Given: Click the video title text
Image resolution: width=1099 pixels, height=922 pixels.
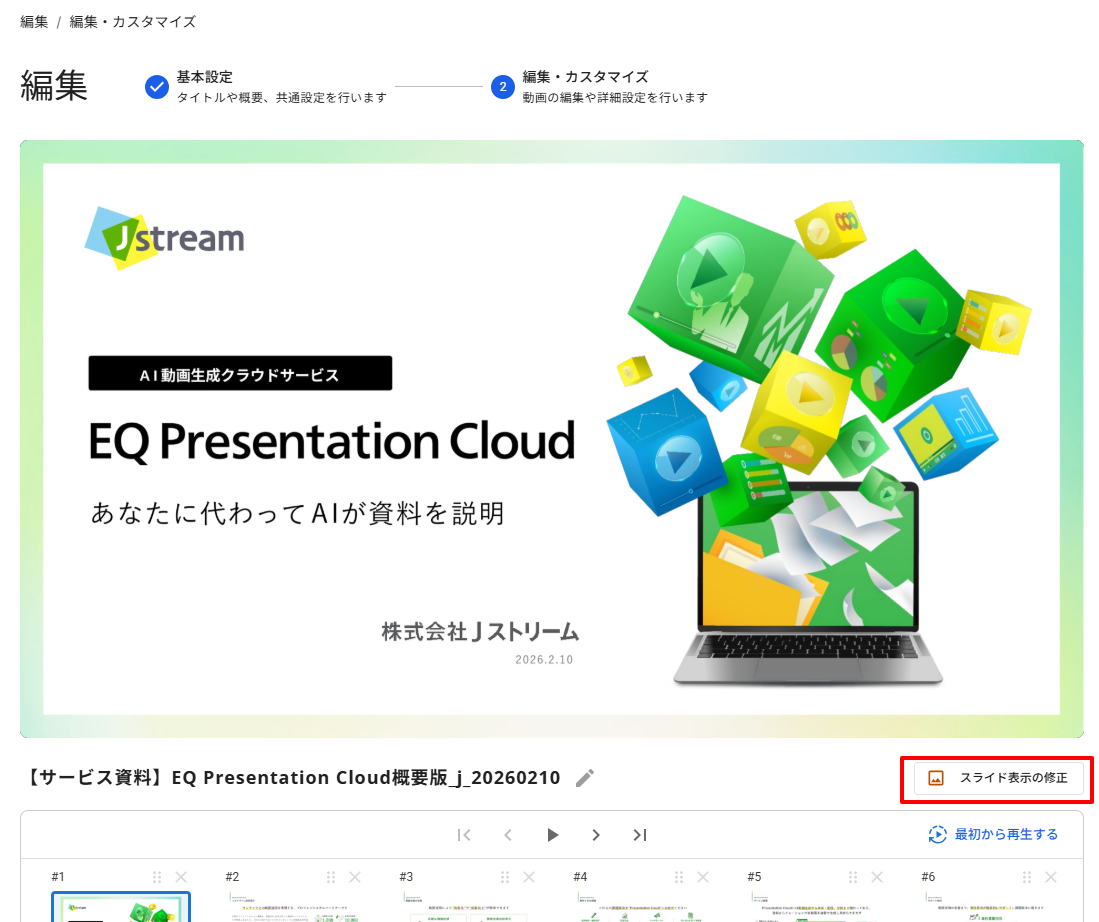Looking at the screenshot, I should (x=294, y=778).
